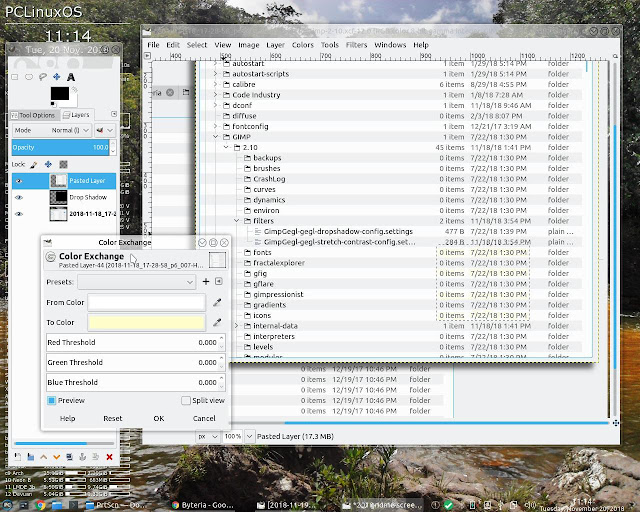Click the To Color yellow swatch
Viewport: 640px width, 512px height.
(x=147, y=323)
